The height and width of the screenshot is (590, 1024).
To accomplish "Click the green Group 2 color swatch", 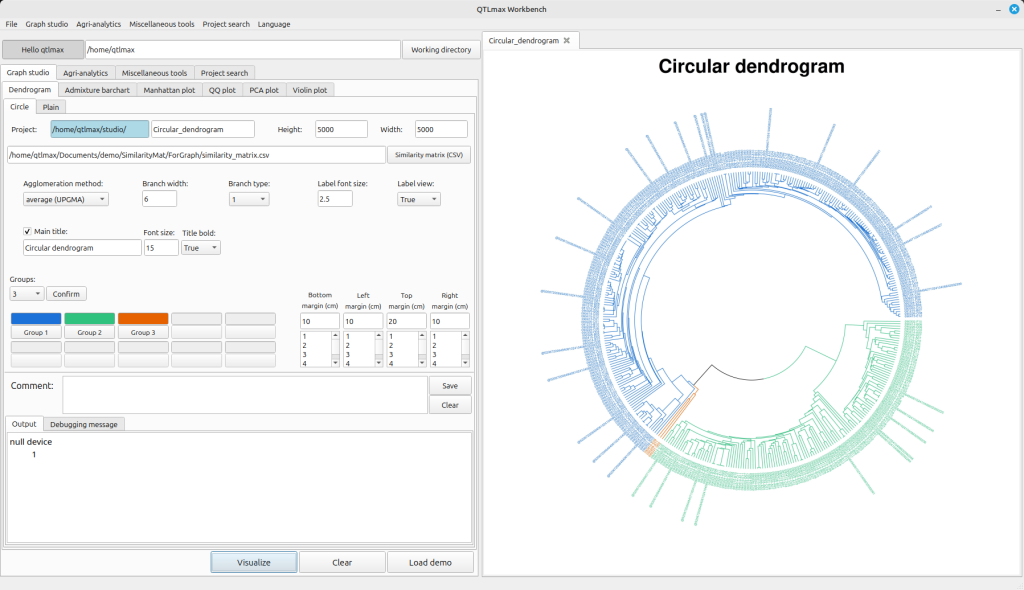I will click(89, 318).
